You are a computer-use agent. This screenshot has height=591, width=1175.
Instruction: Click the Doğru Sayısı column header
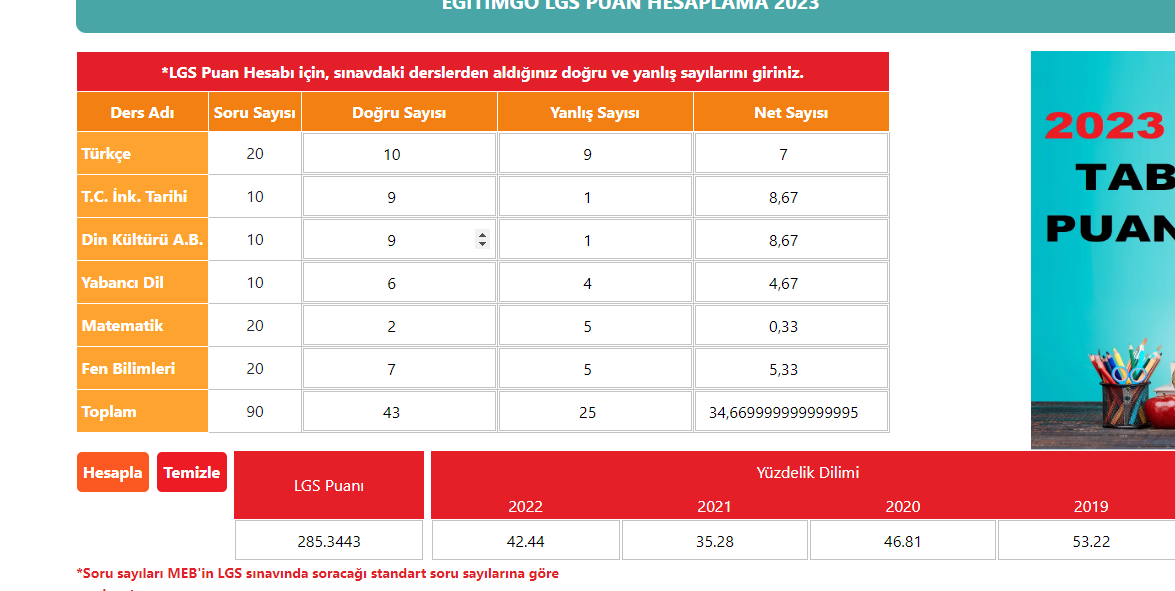pos(399,112)
